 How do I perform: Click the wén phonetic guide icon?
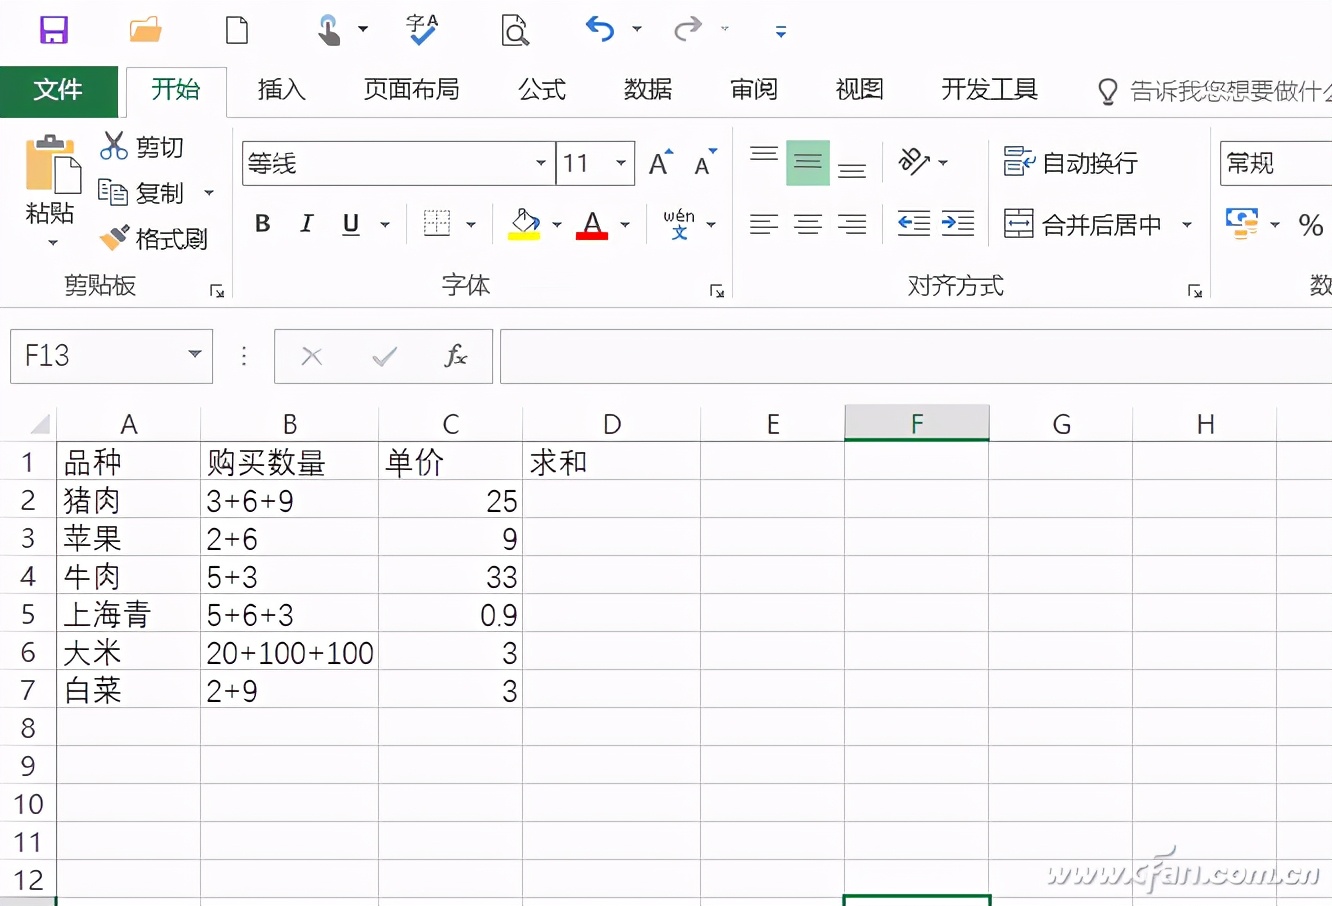pos(679,224)
